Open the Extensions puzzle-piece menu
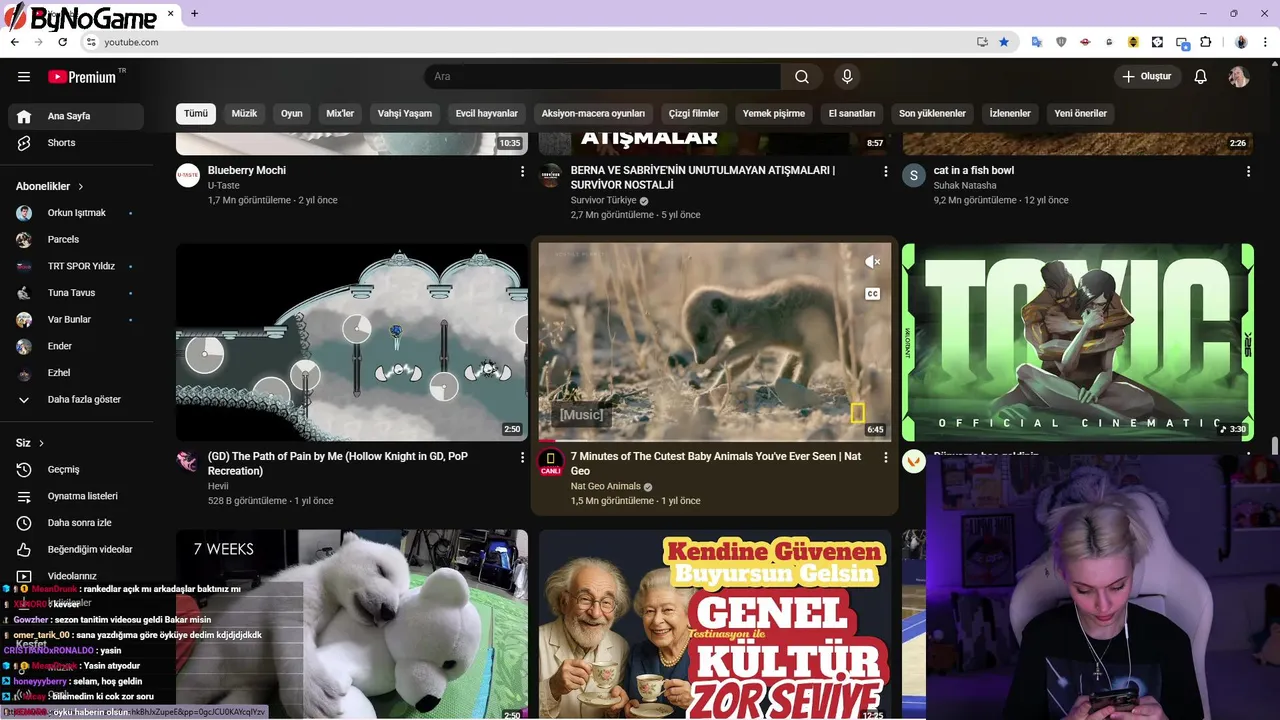This screenshot has width=1280, height=720. pos(1205,42)
